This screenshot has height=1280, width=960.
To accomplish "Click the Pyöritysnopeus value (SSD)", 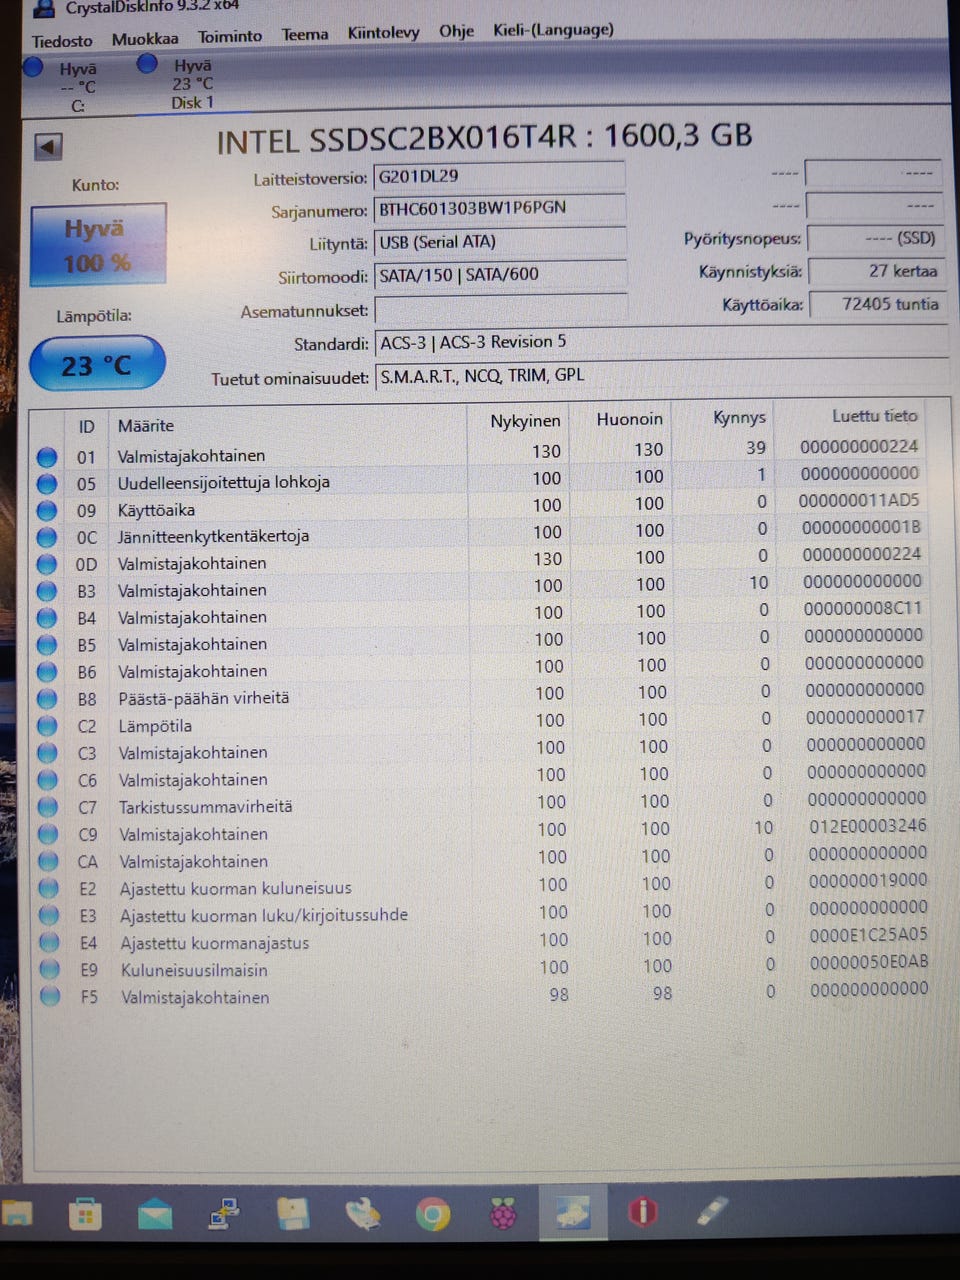I will (874, 238).
